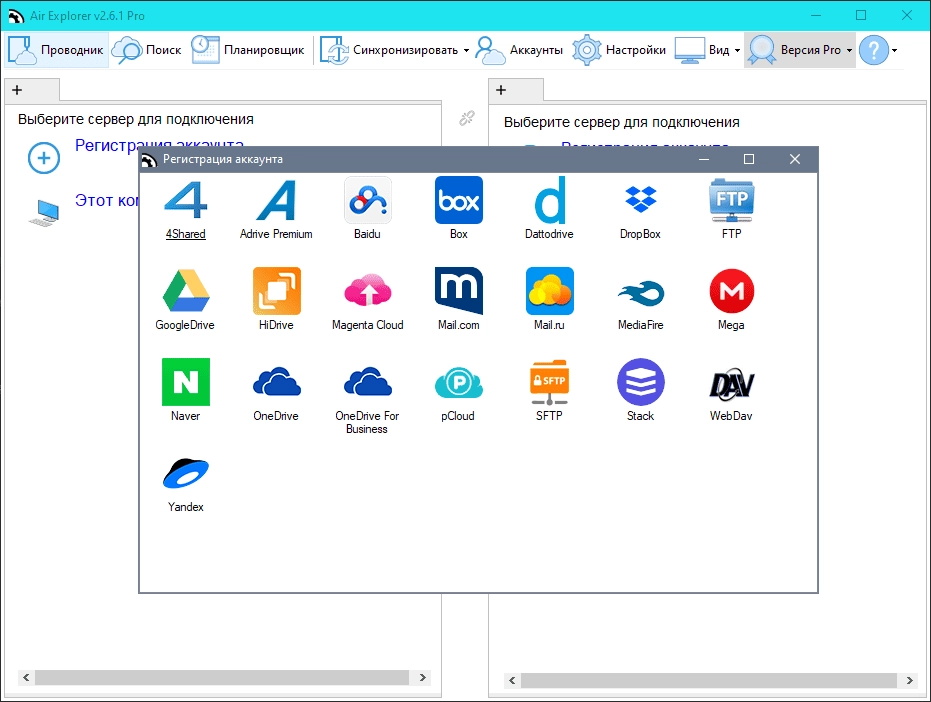Choose the GoogleDrive icon
This screenshot has height=702, width=931.
click(185, 292)
